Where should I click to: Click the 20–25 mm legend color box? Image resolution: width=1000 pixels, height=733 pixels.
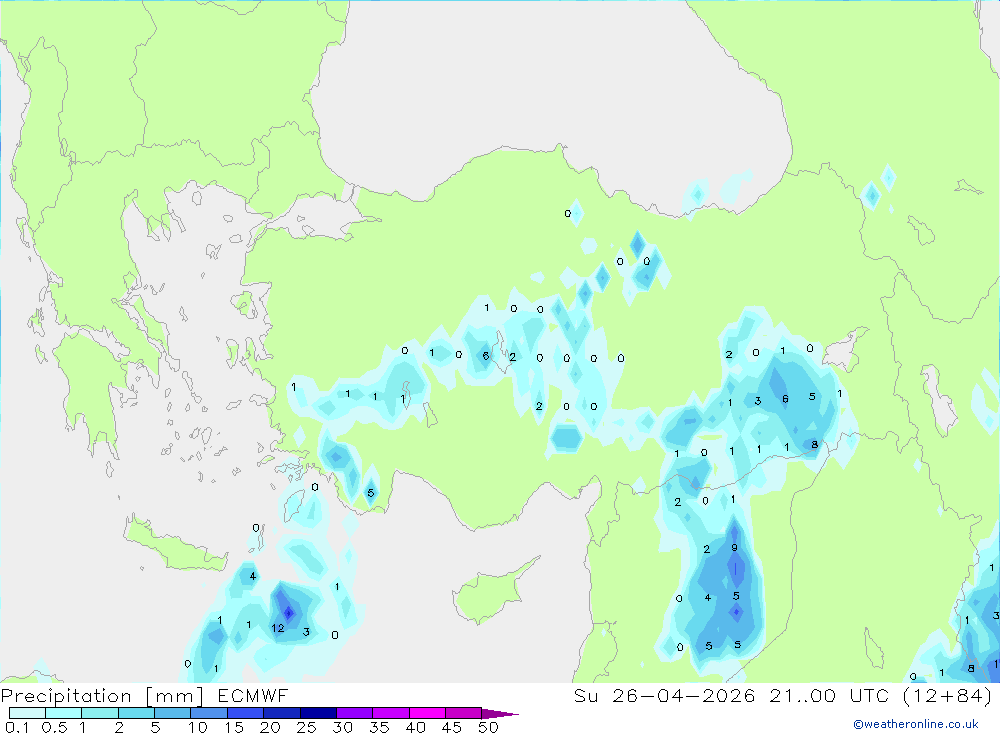[x=281, y=713]
